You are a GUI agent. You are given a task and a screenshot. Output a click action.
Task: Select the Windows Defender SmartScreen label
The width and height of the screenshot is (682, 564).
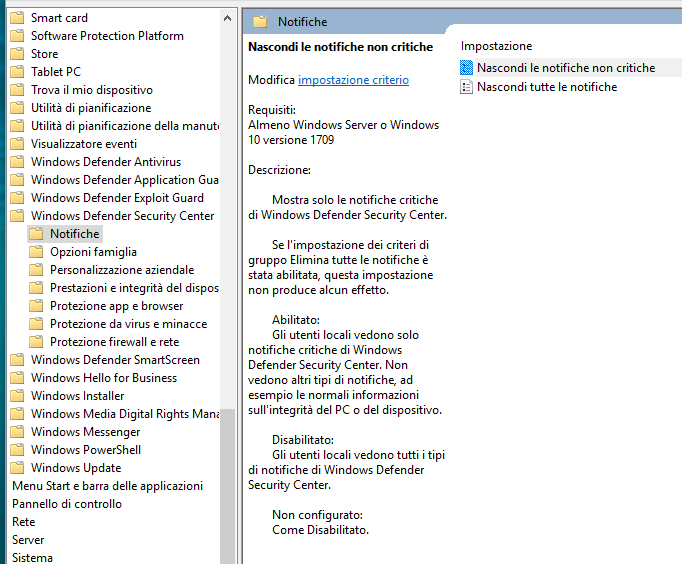[x=115, y=360]
